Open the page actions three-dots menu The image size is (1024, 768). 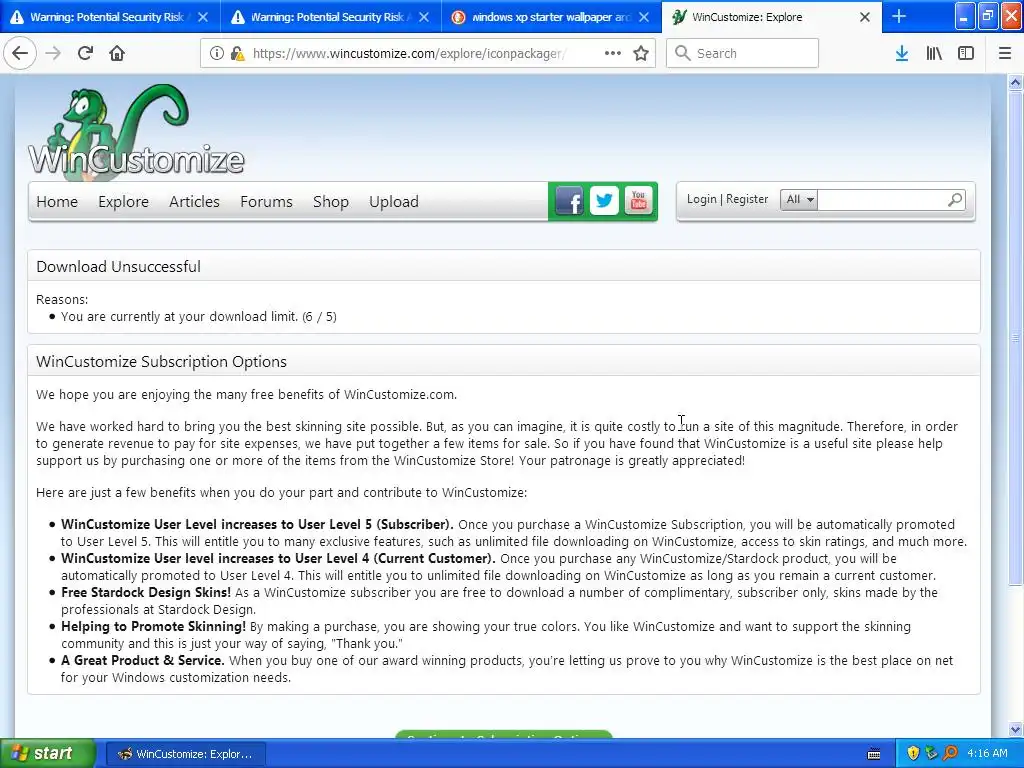pos(613,53)
